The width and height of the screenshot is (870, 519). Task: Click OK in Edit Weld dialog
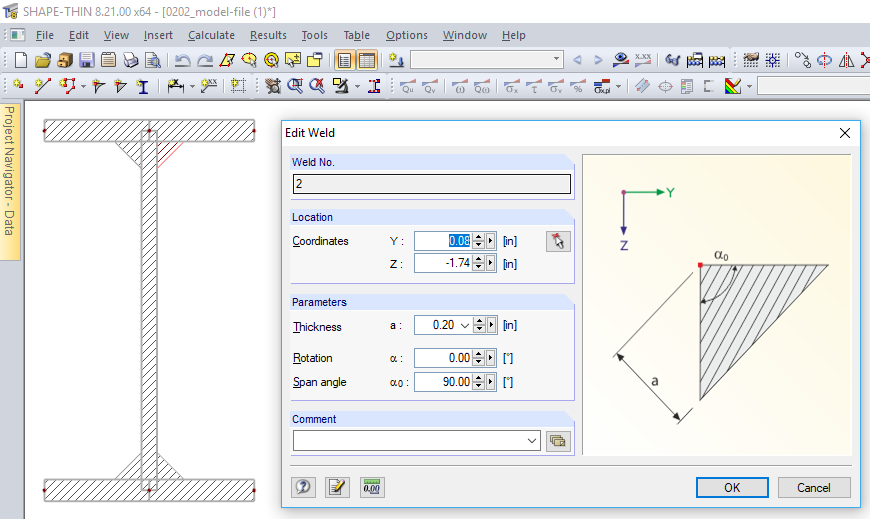732,487
